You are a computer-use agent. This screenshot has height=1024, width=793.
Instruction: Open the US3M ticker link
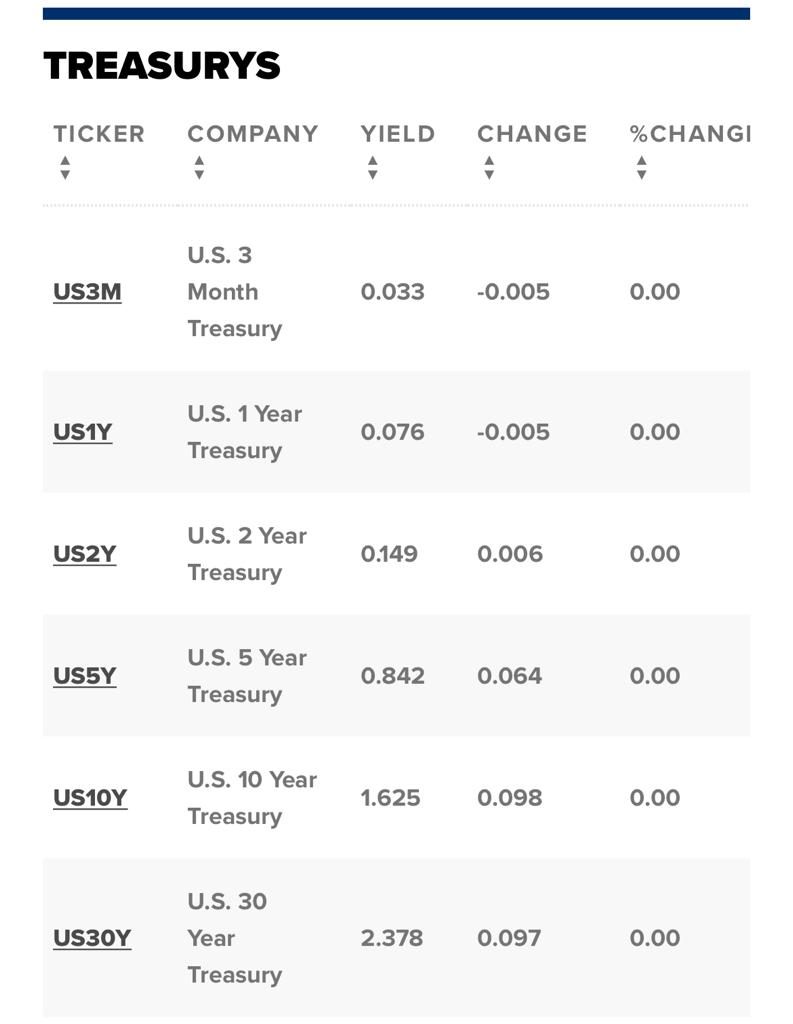coord(88,292)
